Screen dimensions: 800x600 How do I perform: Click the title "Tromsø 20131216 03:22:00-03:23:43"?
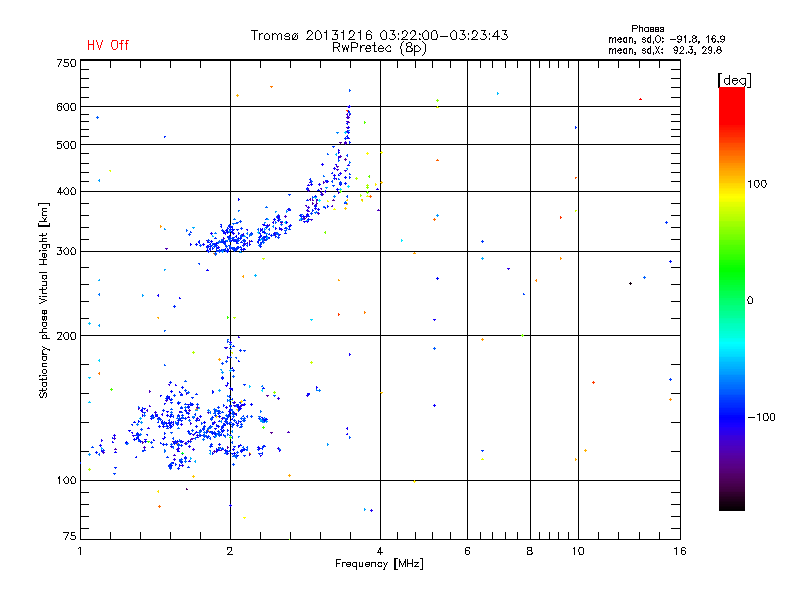(x=379, y=35)
